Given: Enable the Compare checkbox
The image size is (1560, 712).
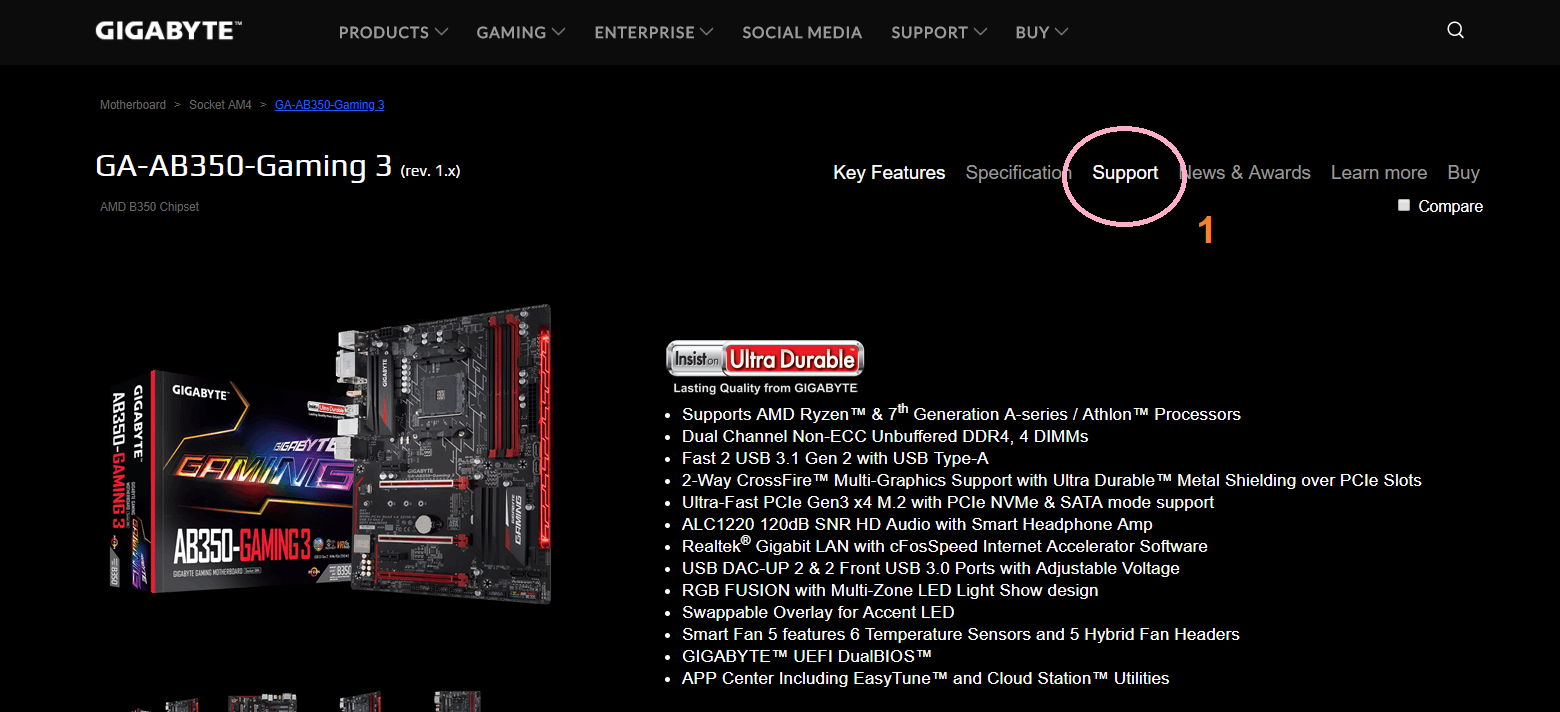Looking at the screenshot, I should (x=1404, y=205).
